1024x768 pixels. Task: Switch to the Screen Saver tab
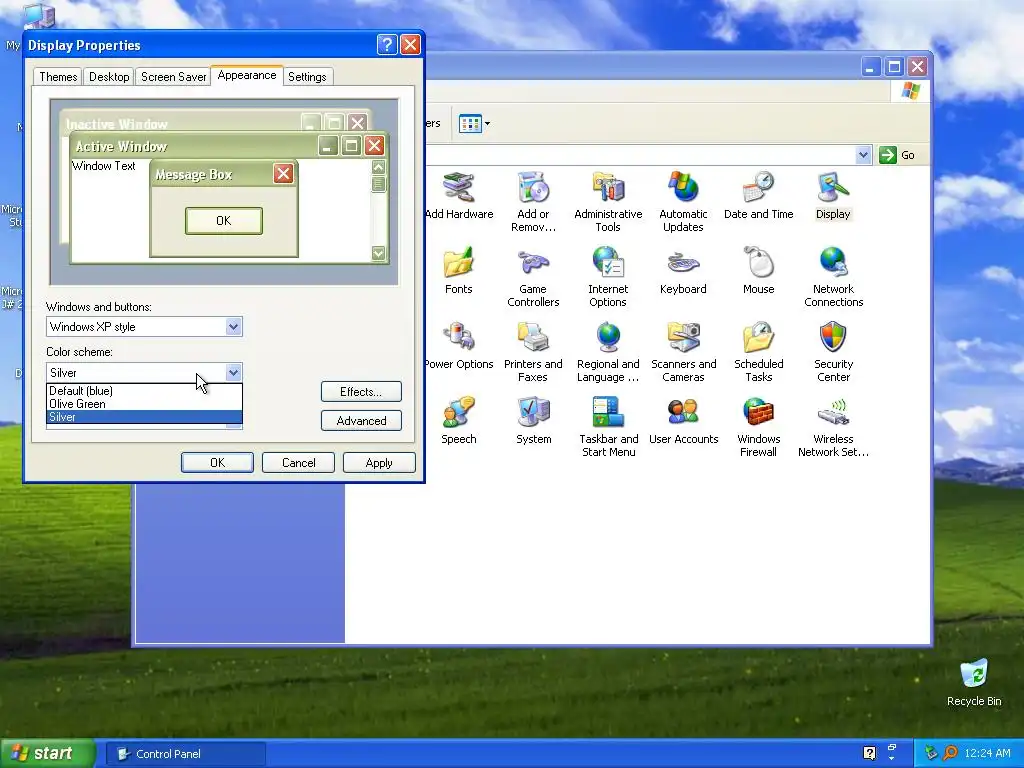click(x=173, y=76)
